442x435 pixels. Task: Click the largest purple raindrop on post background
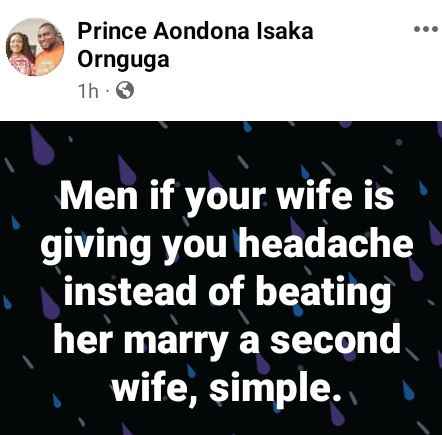coord(41,146)
